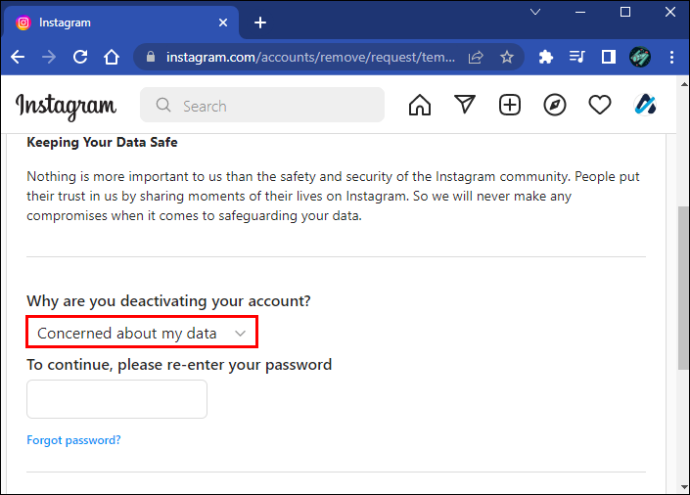This screenshot has height=495, width=690.
Task: Click the share page icon in address bar
Action: pyautogui.click(x=476, y=57)
